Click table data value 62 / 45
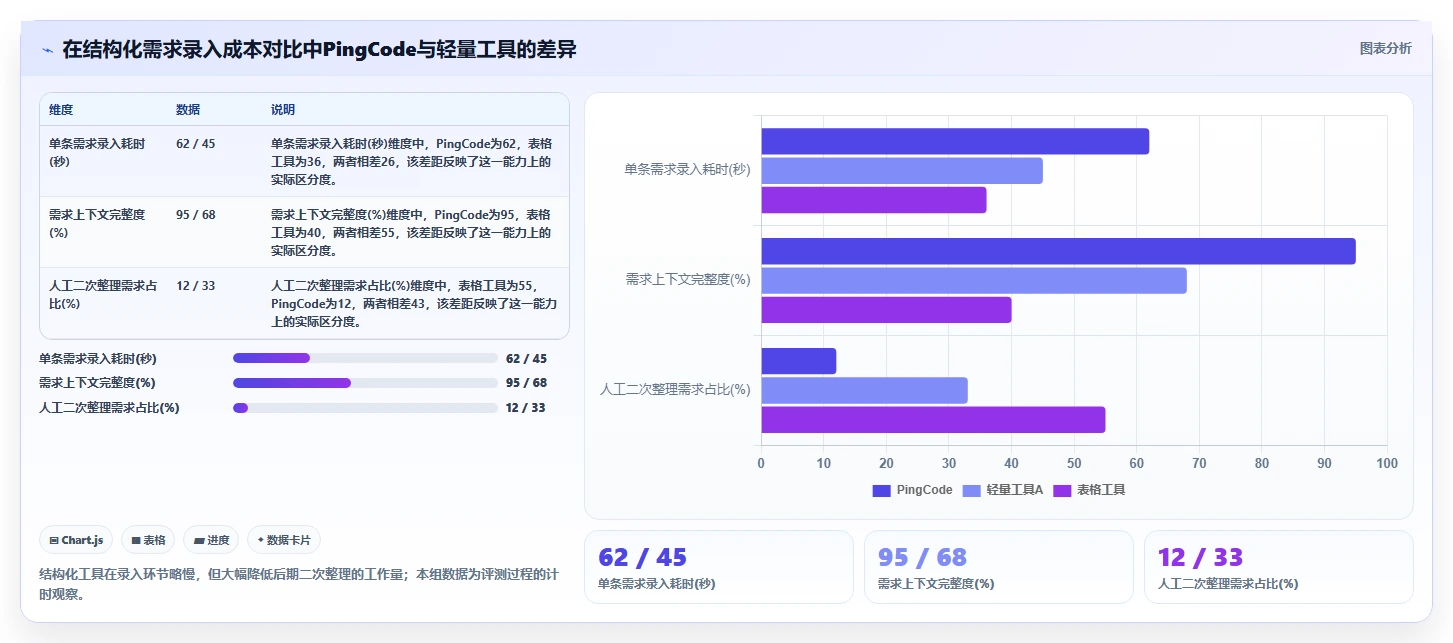Image resolution: width=1453 pixels, height=643 pixels. pos(196,144)
